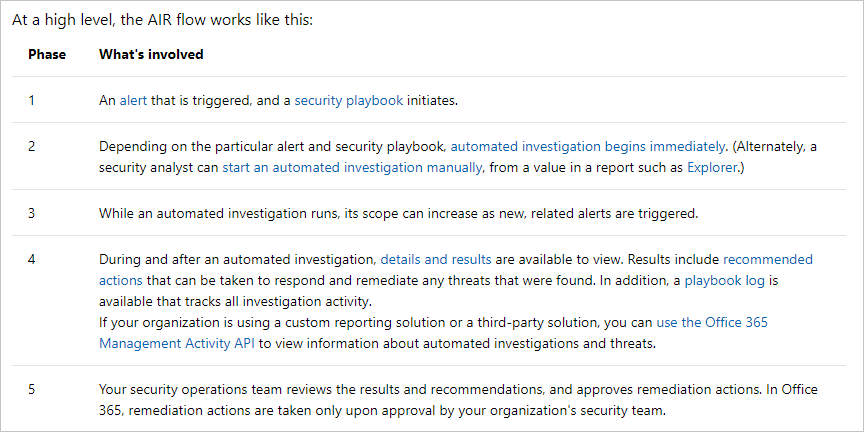Click the security operations team review description
864x432 pixels.
458,400
